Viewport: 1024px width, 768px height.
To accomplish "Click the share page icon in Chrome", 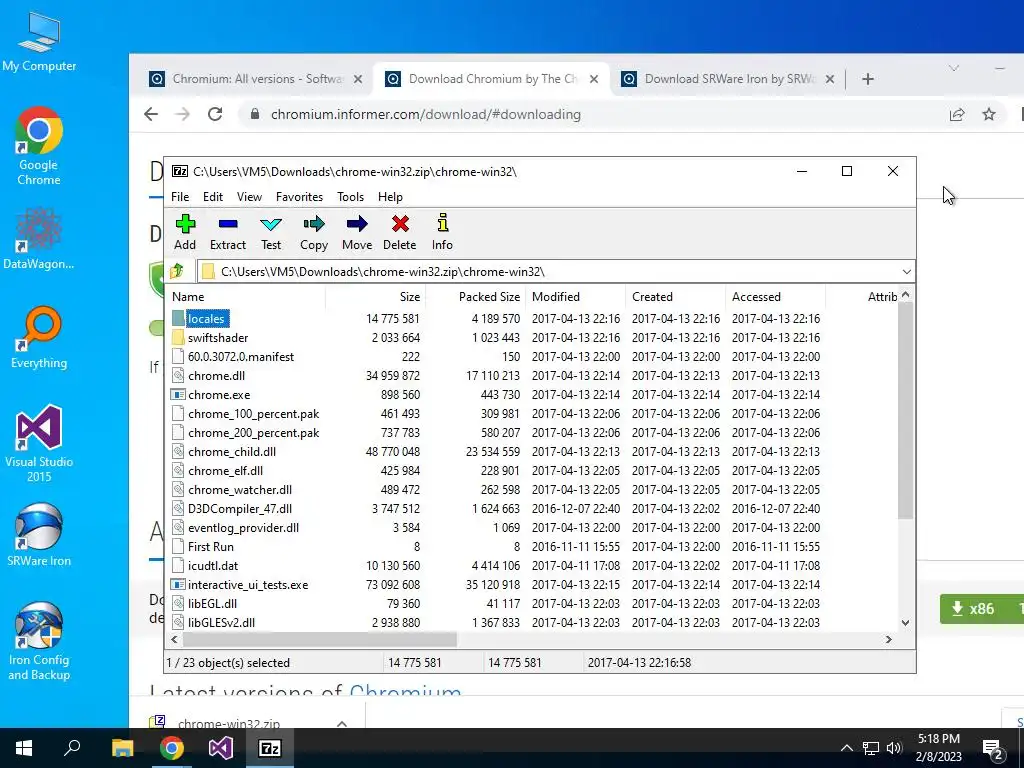I will tap(957, 114).
